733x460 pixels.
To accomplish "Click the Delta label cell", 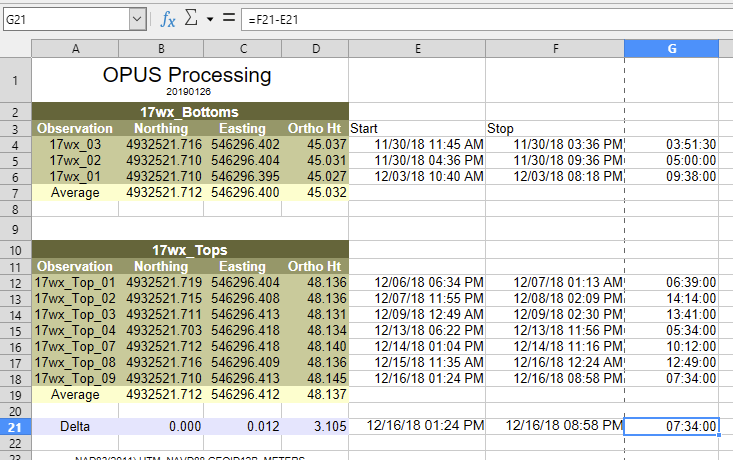I will point(75,427).
